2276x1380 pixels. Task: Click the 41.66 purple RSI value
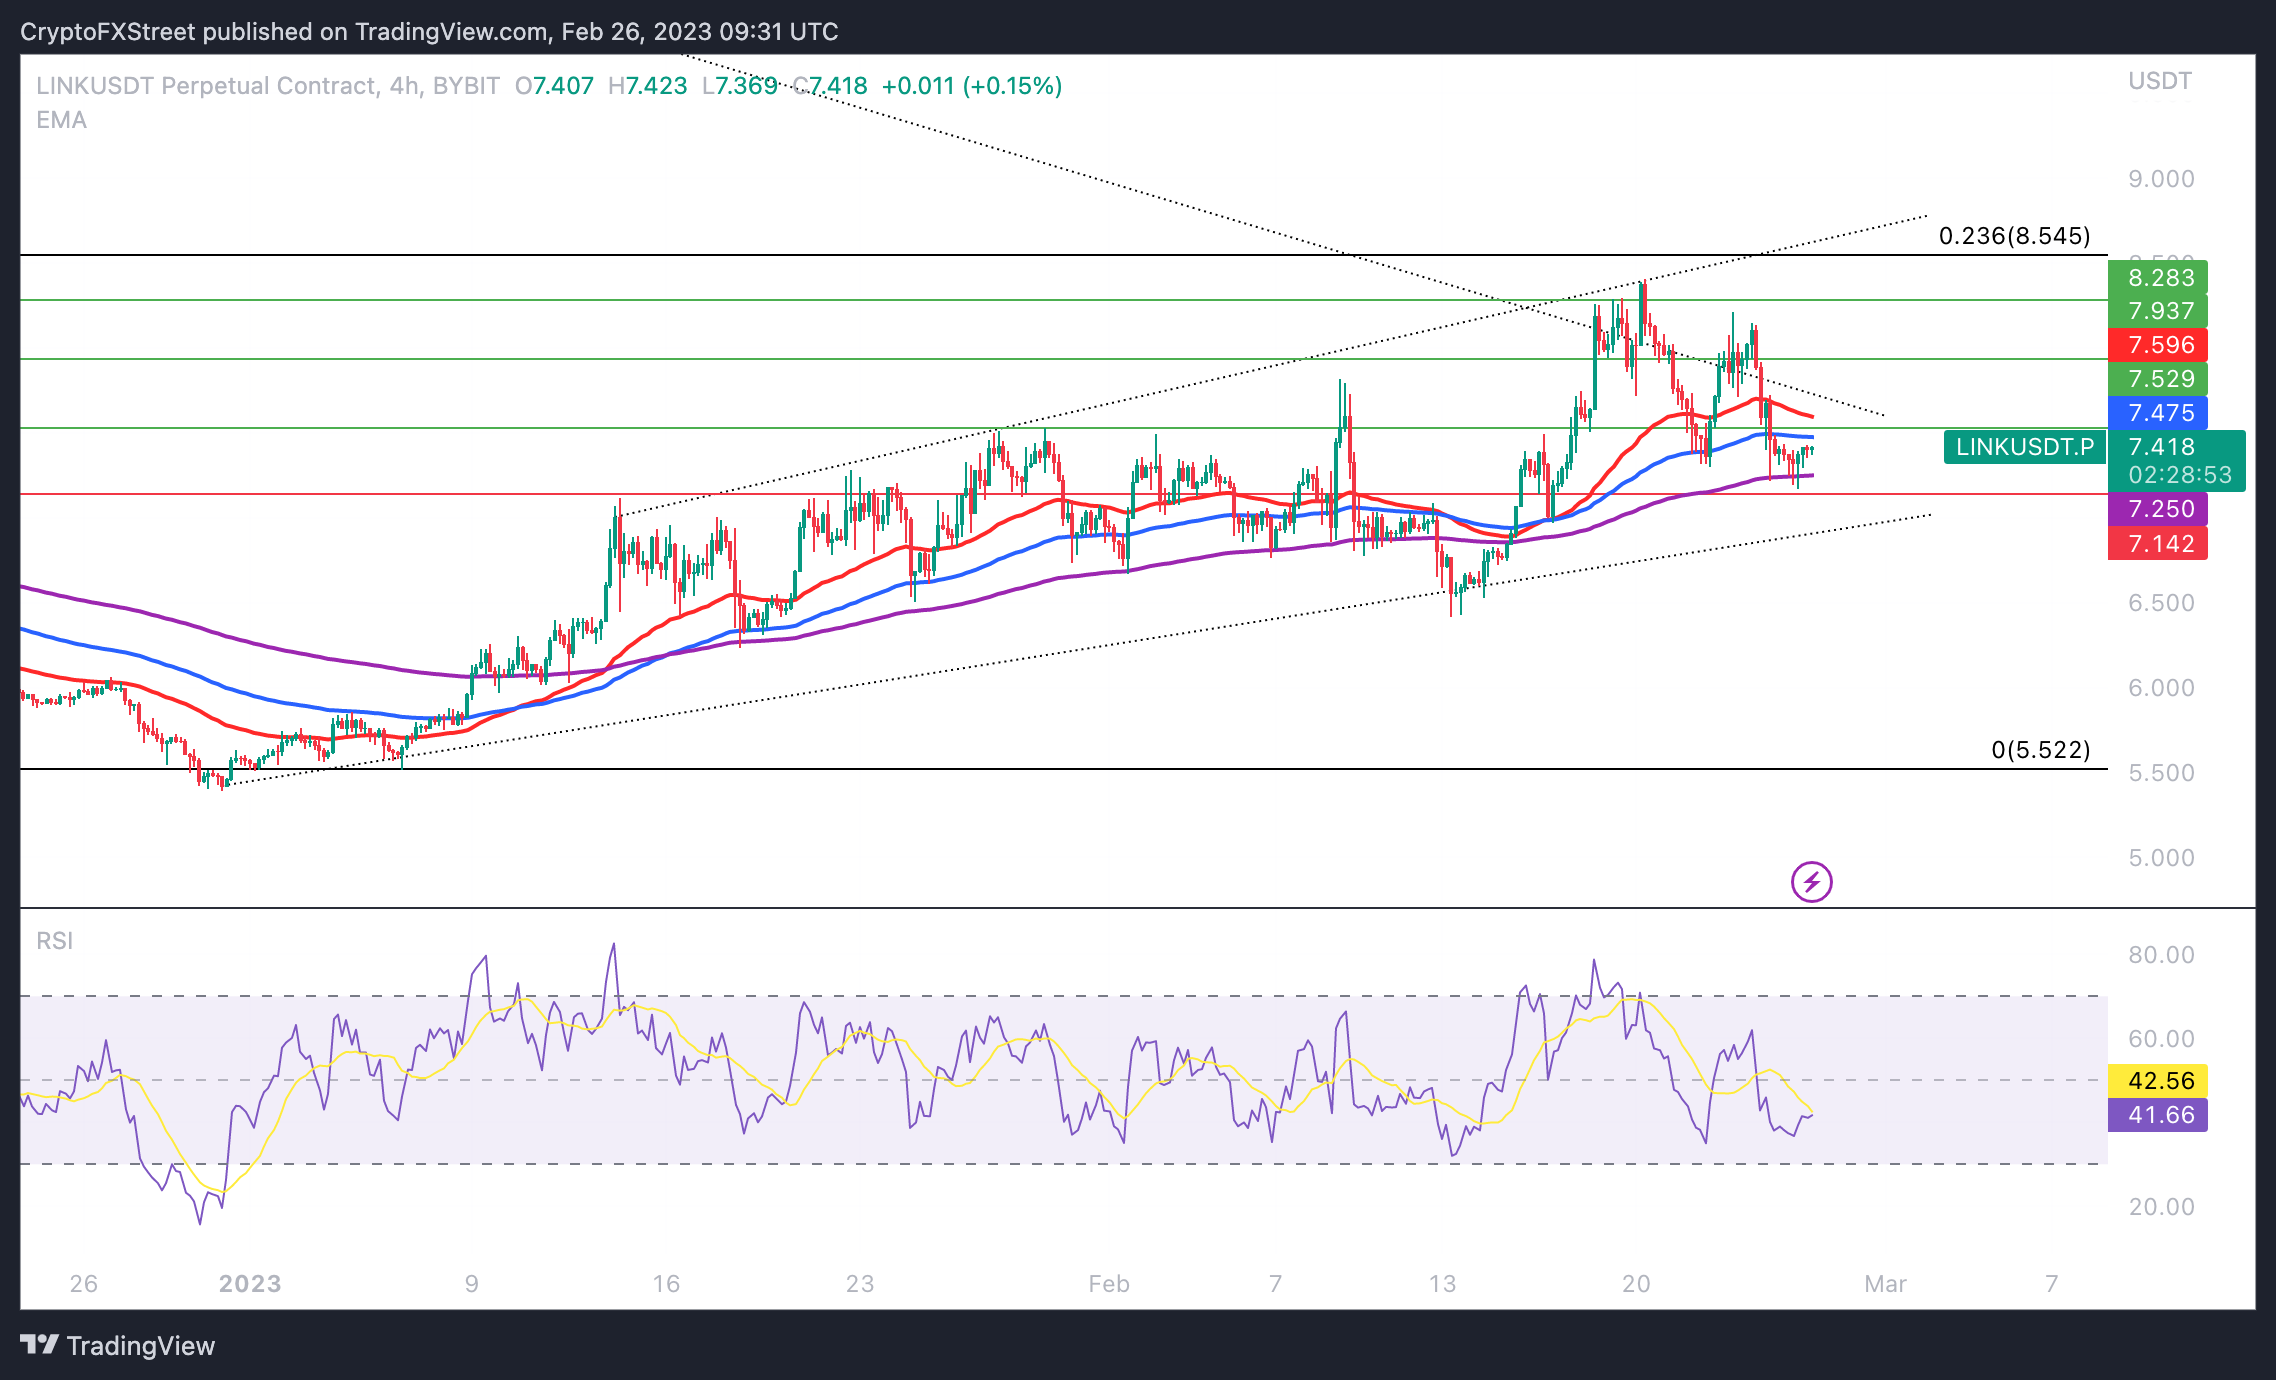pyautogui.click(x=2158, y=1114)
